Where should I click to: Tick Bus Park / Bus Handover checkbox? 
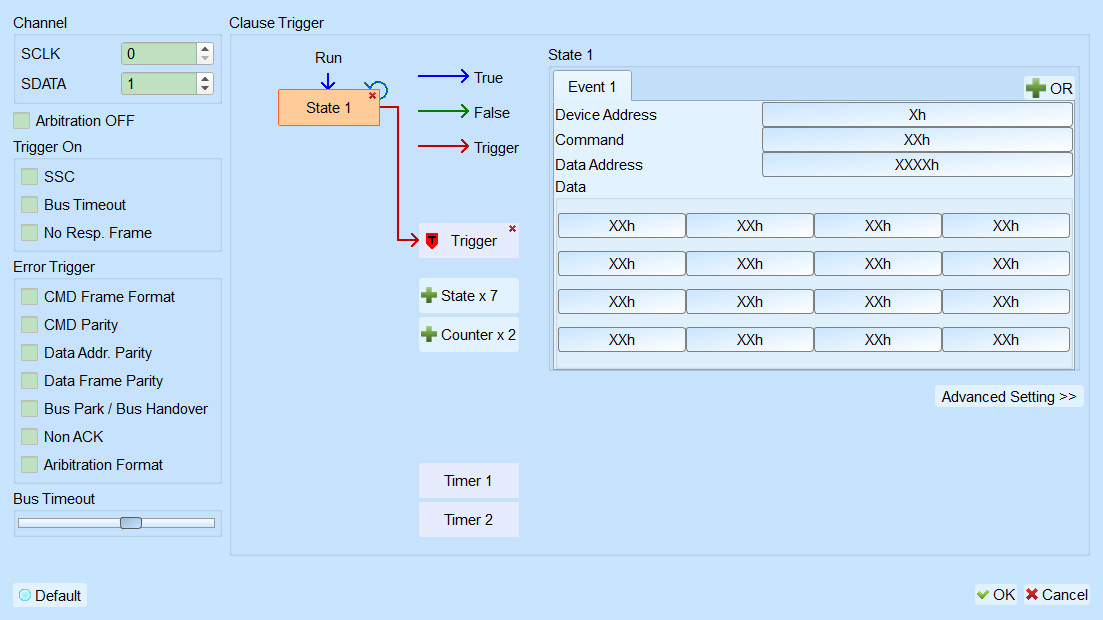[30, 409]
